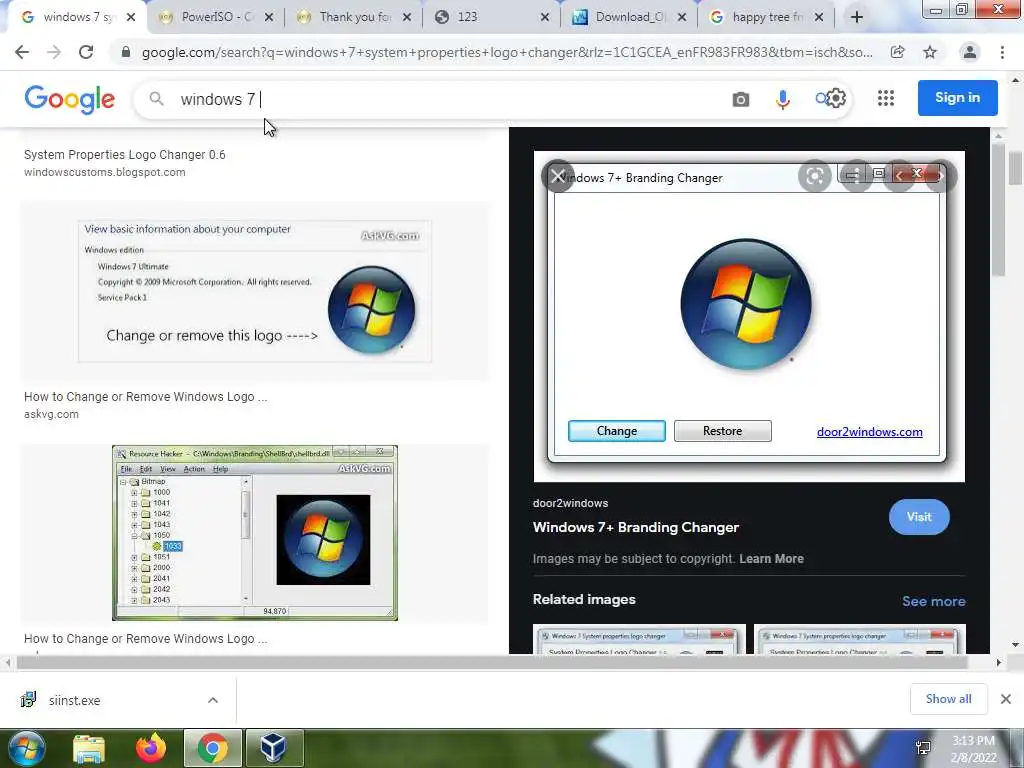
Task: Open Chrome profile avatar menu
Action: click(x=970, y=52)
